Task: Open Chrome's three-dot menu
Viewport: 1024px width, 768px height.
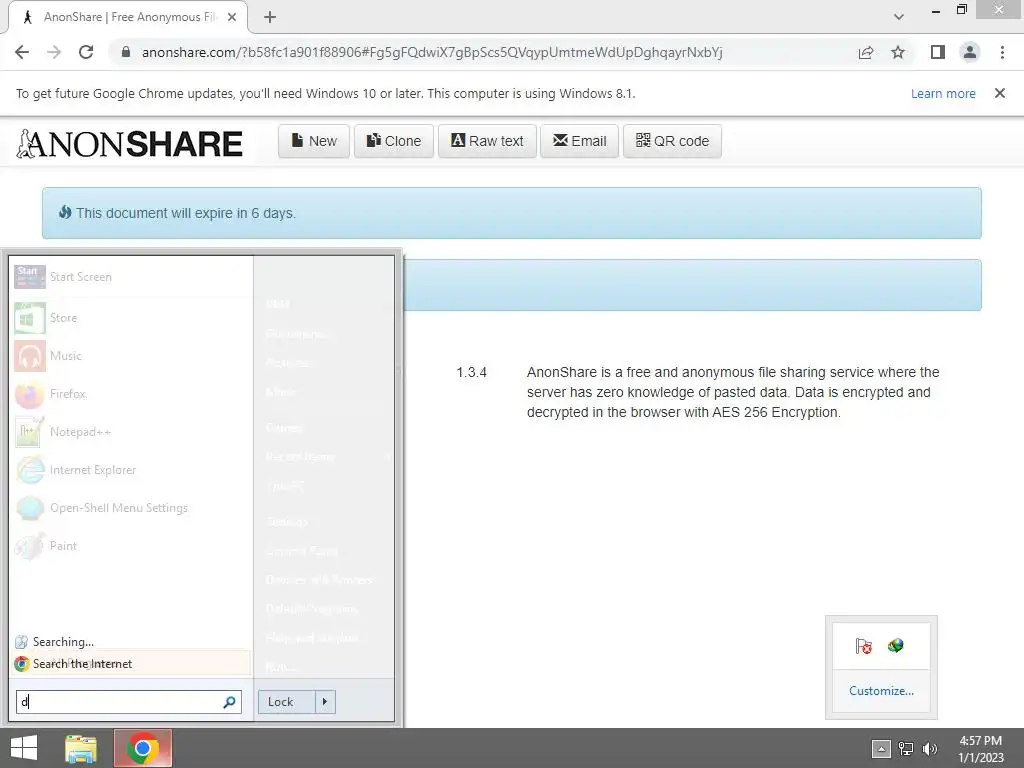Action: tap(1002, 52)
